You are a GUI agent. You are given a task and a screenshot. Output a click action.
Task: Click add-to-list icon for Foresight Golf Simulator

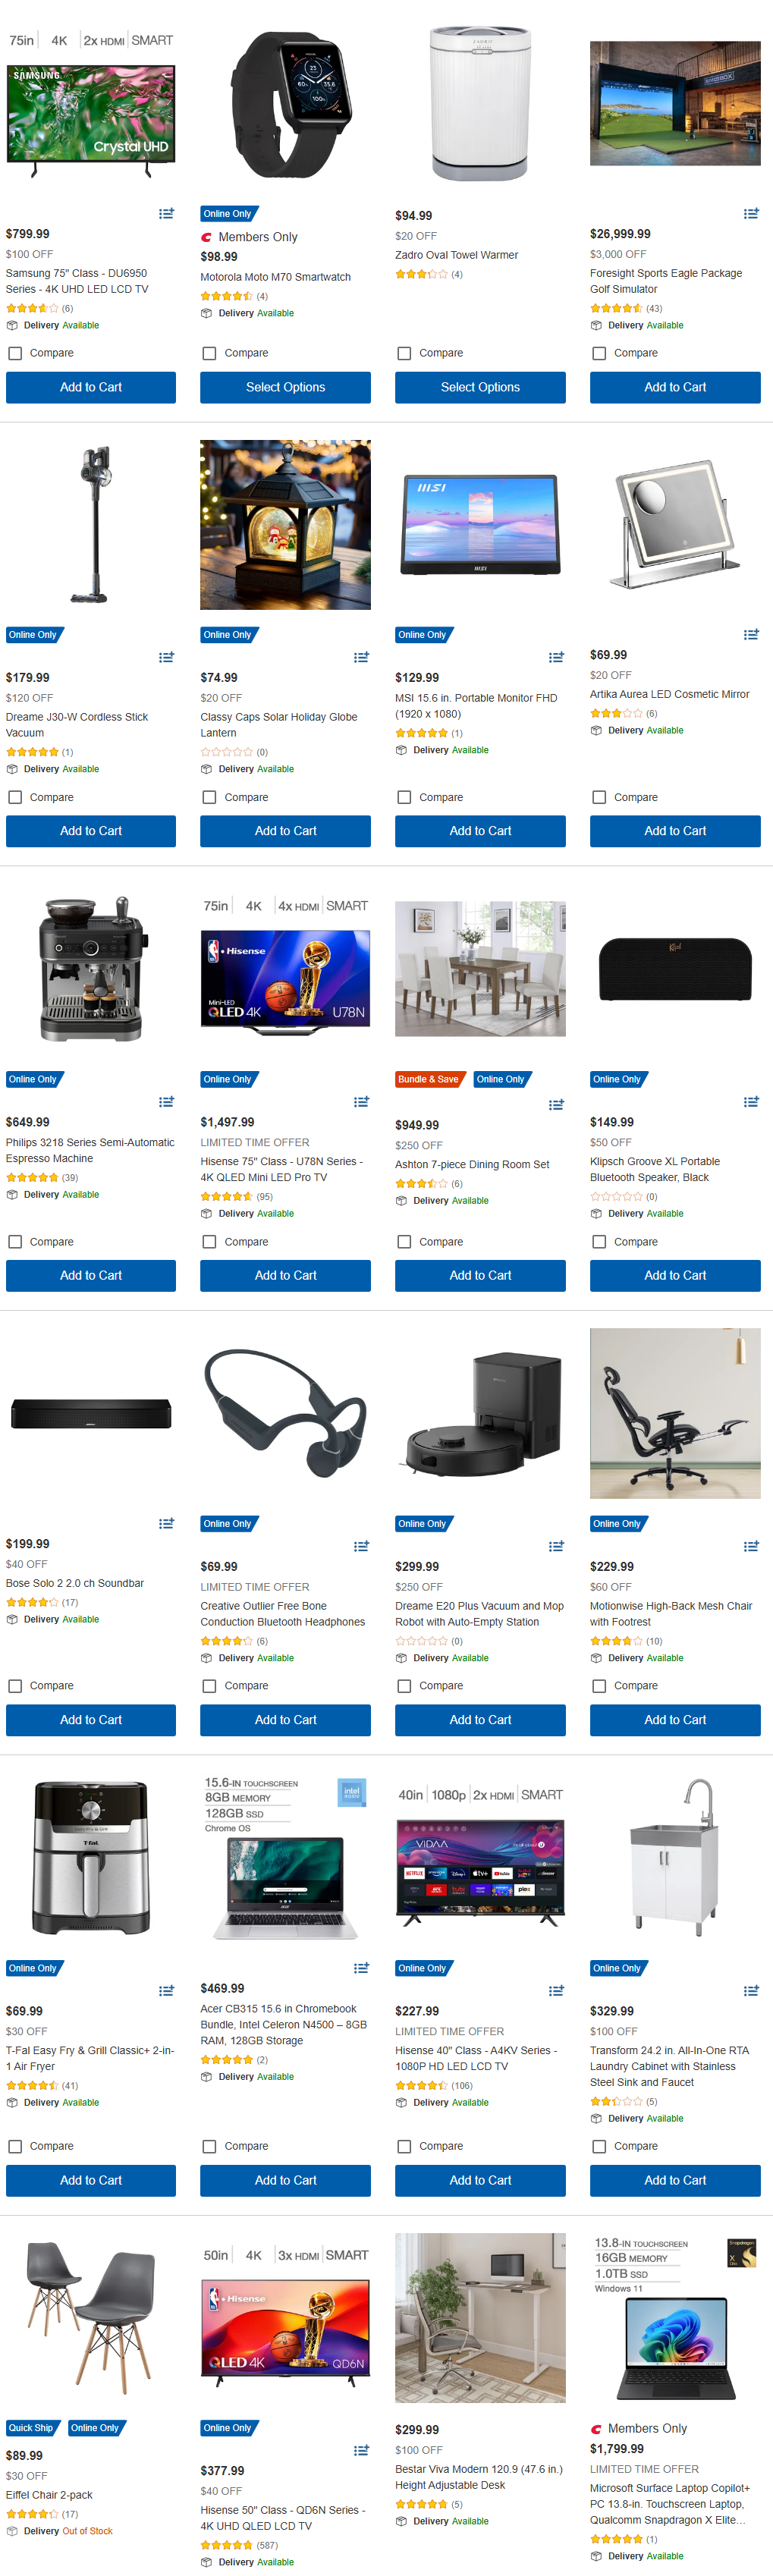(751, 214)
